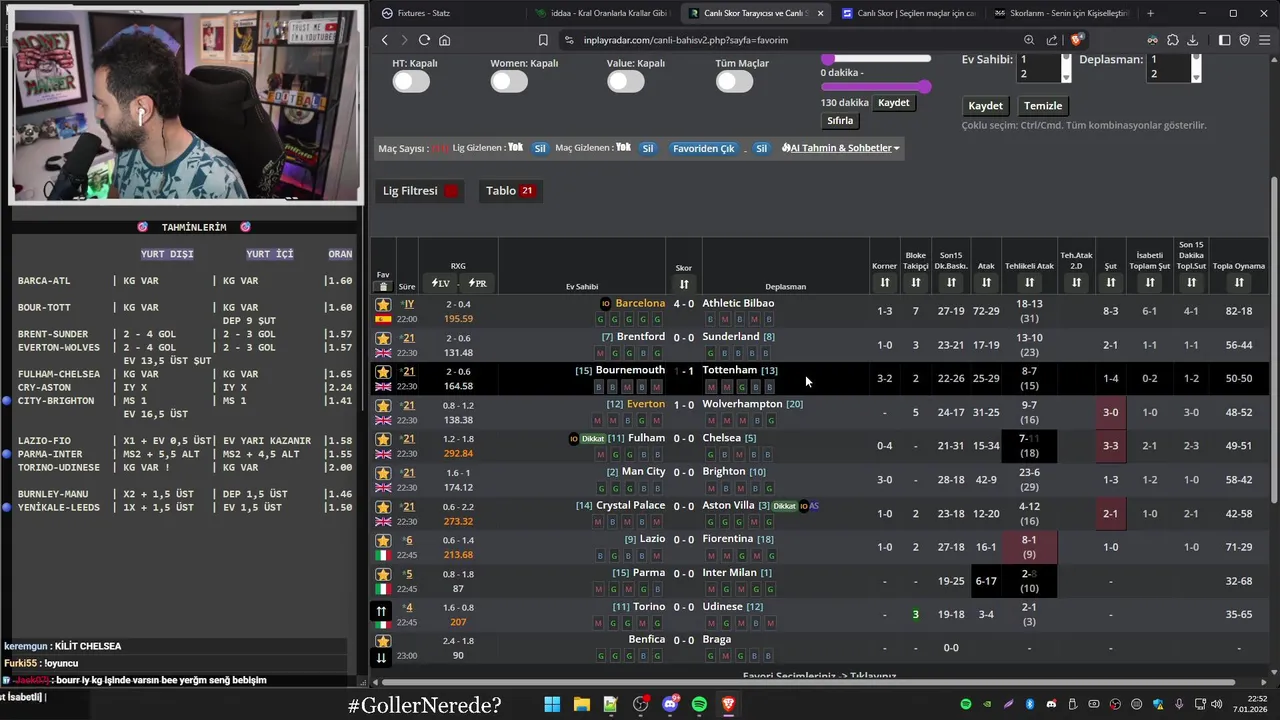Sort by Şut column arrows
This screenshot has height=720, width=1280.
click(1110, 283)
